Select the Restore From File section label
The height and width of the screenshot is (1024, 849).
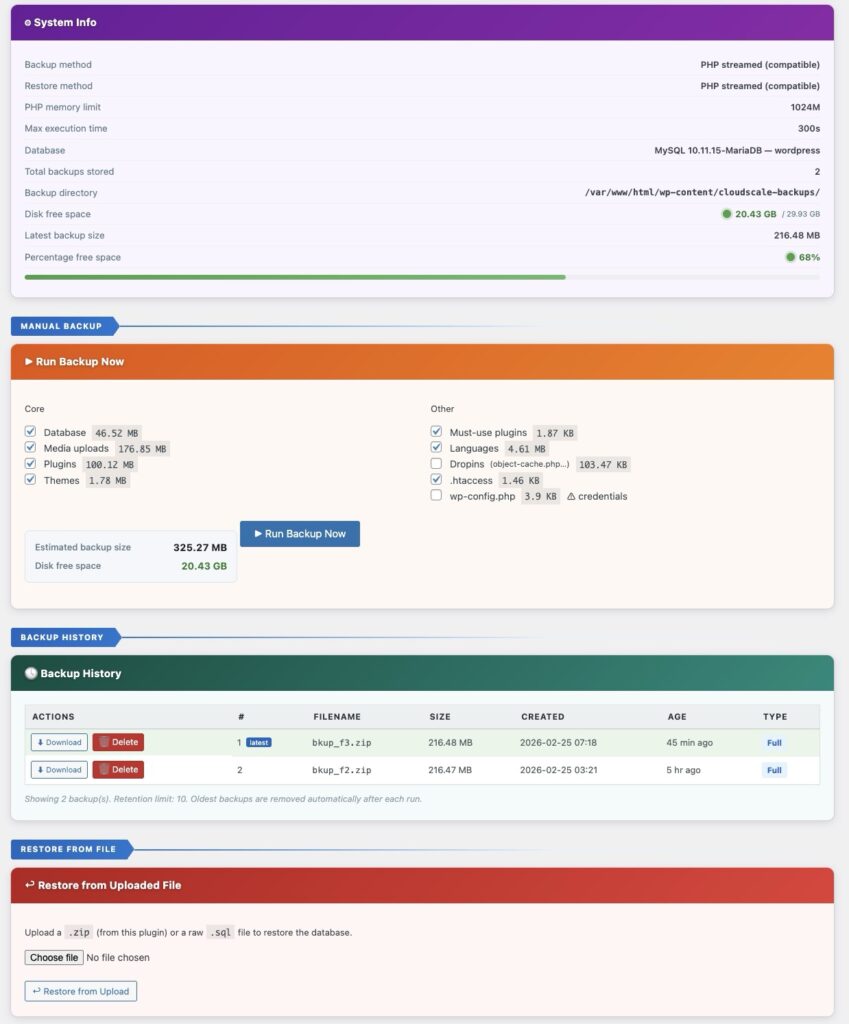tap(67, 848)
